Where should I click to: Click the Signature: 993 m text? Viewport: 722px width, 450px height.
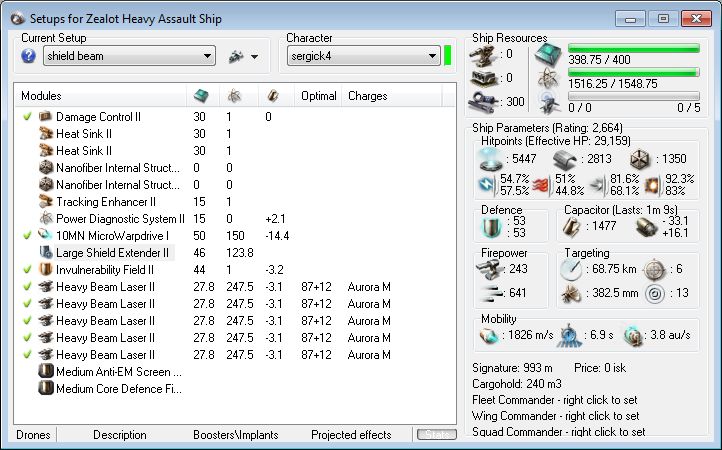[x=512, y=368]
